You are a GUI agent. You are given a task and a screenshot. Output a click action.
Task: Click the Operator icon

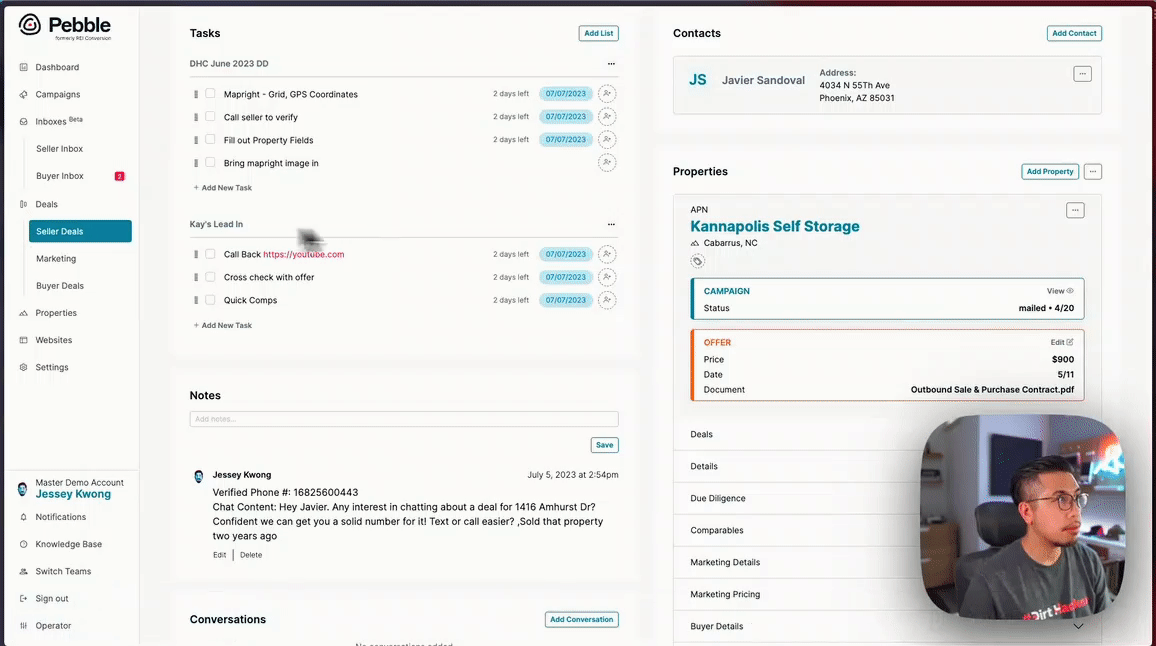24,626
